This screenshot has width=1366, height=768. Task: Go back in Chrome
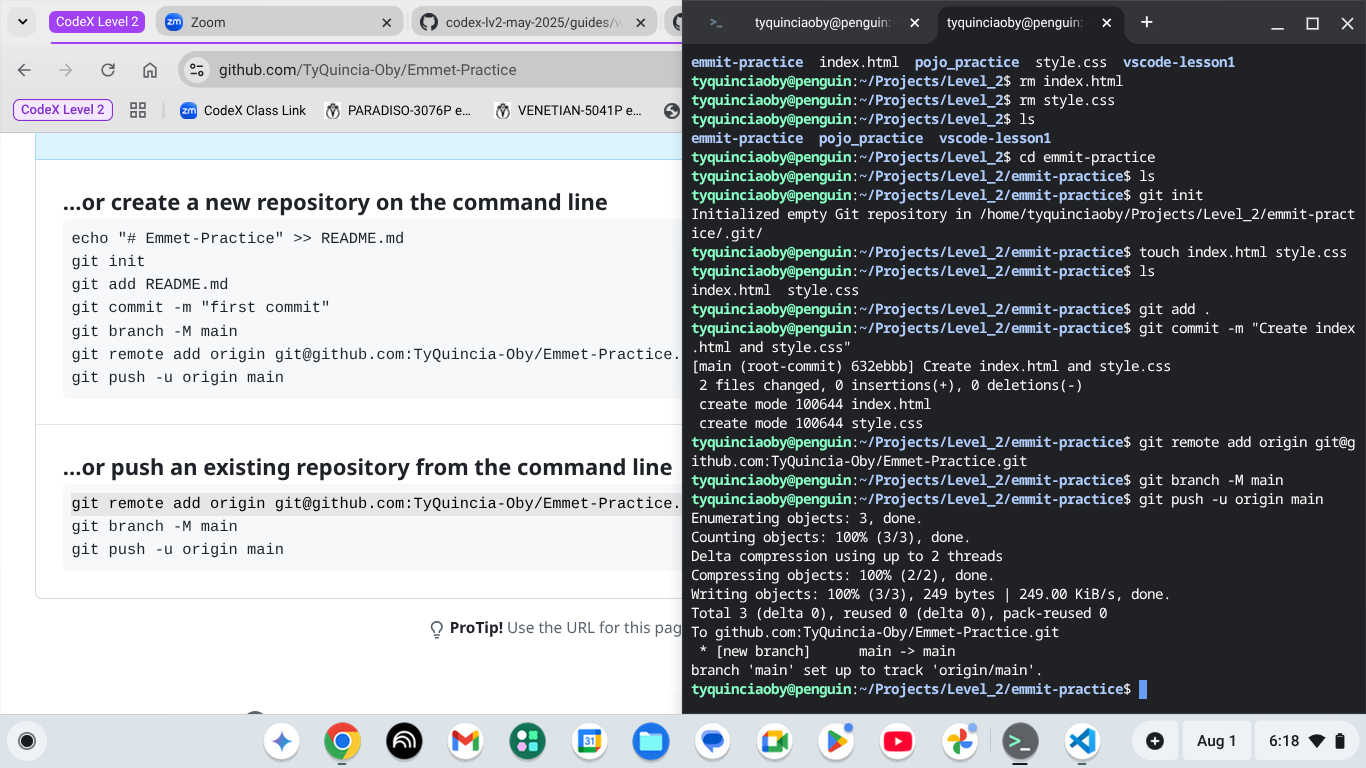[24, 70]
